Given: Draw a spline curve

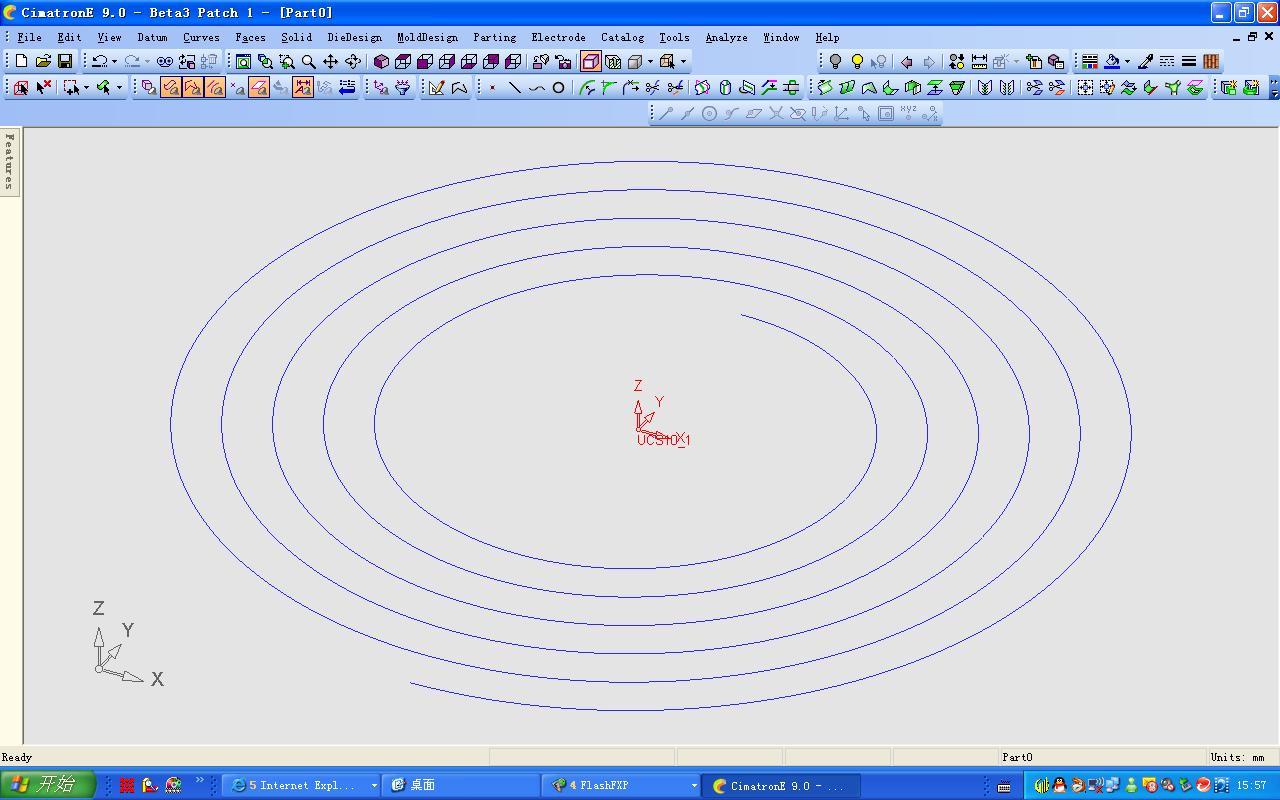Looking at the screenshot, I should pos(537,88).
